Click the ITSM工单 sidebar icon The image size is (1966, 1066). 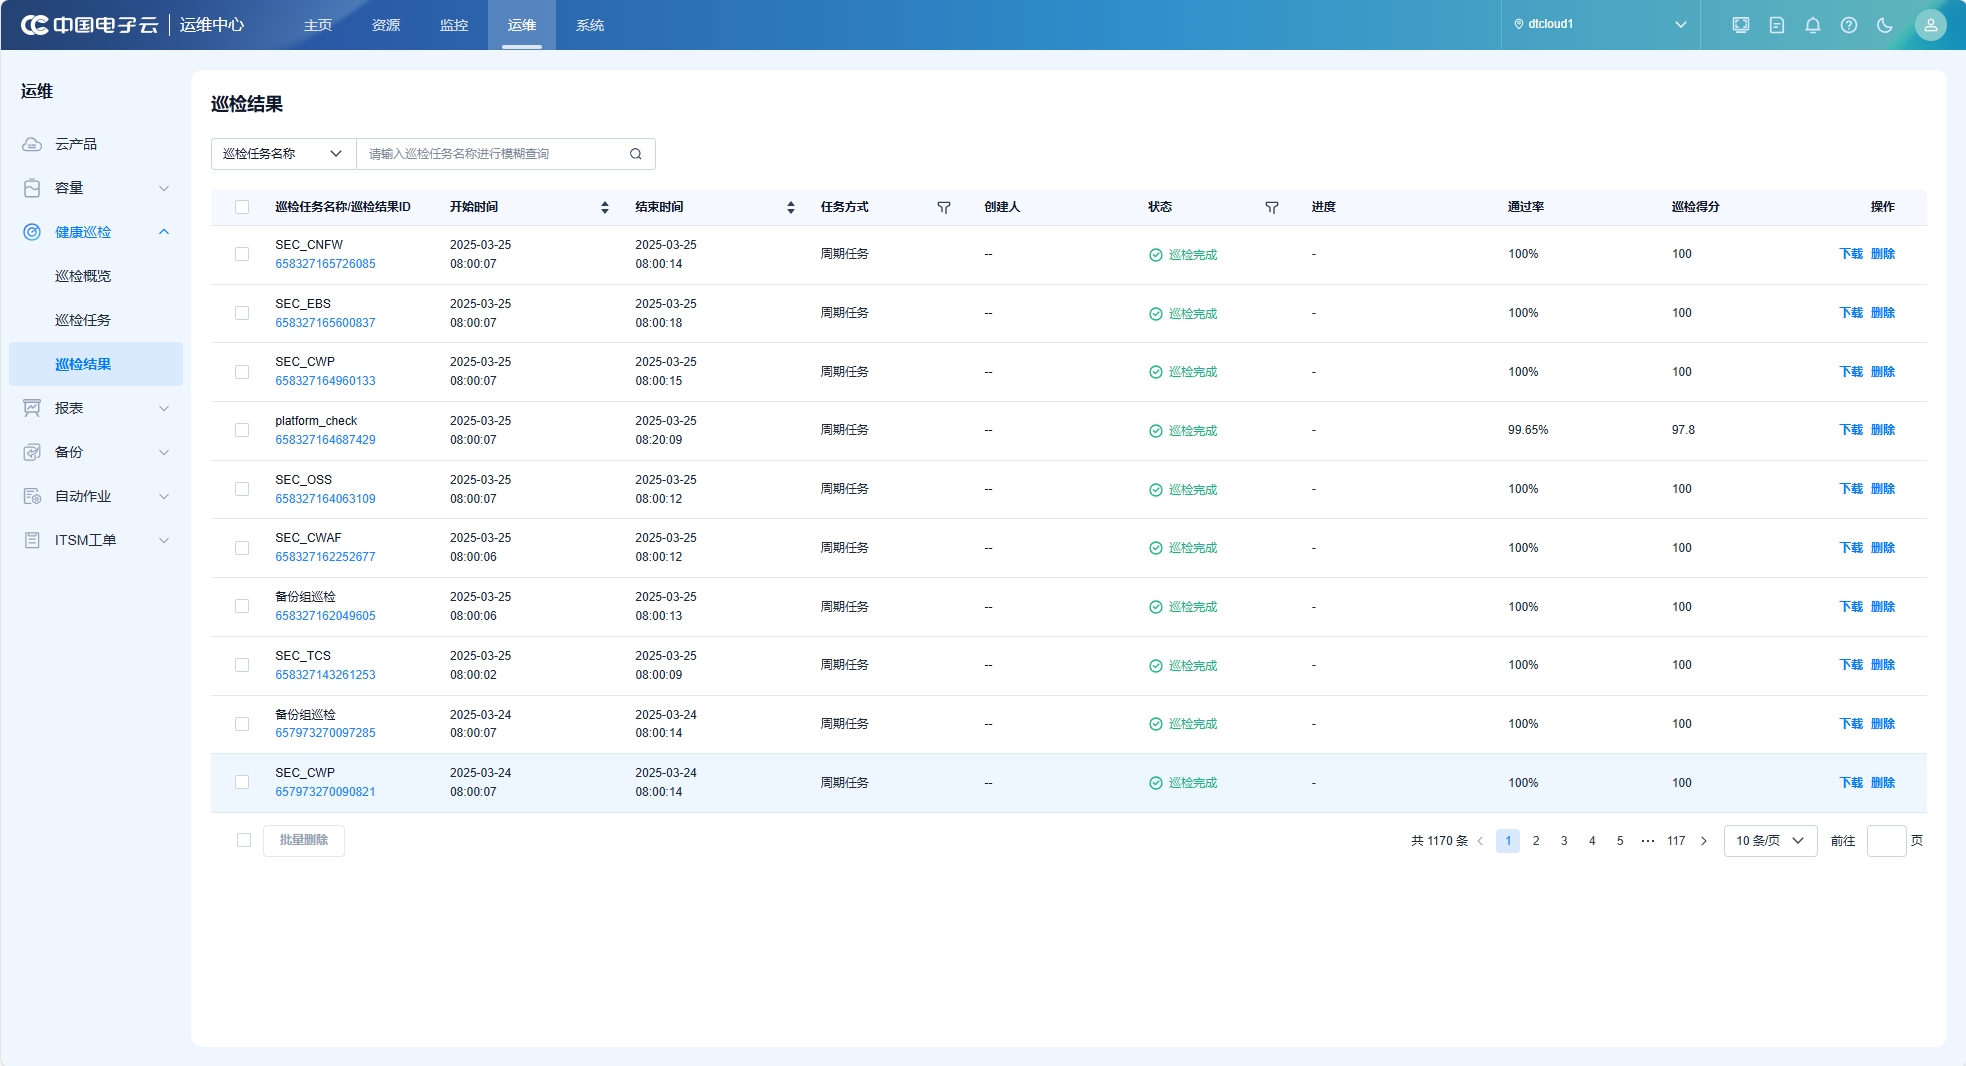coord(32,540)
